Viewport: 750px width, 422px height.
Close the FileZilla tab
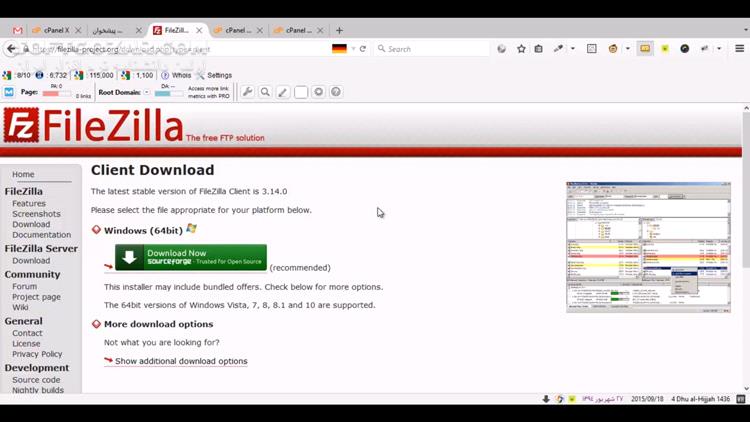[199, 30]
